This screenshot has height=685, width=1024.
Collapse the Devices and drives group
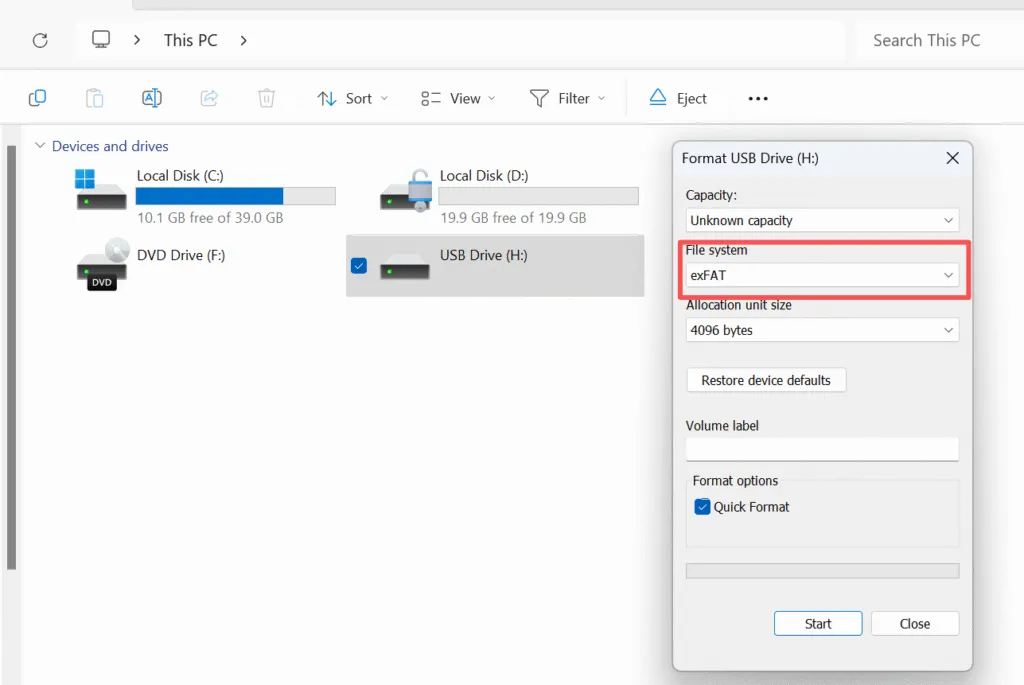40,146
